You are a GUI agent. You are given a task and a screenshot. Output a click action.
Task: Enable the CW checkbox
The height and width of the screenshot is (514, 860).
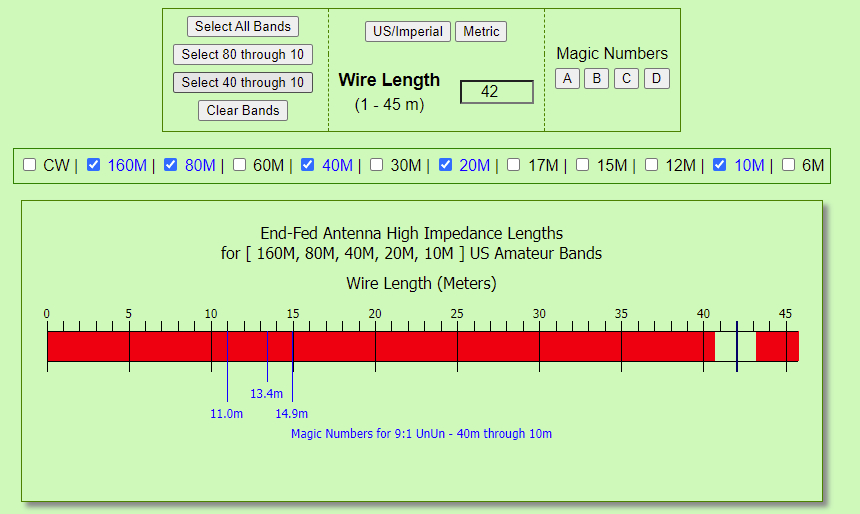tap(30, 165)
